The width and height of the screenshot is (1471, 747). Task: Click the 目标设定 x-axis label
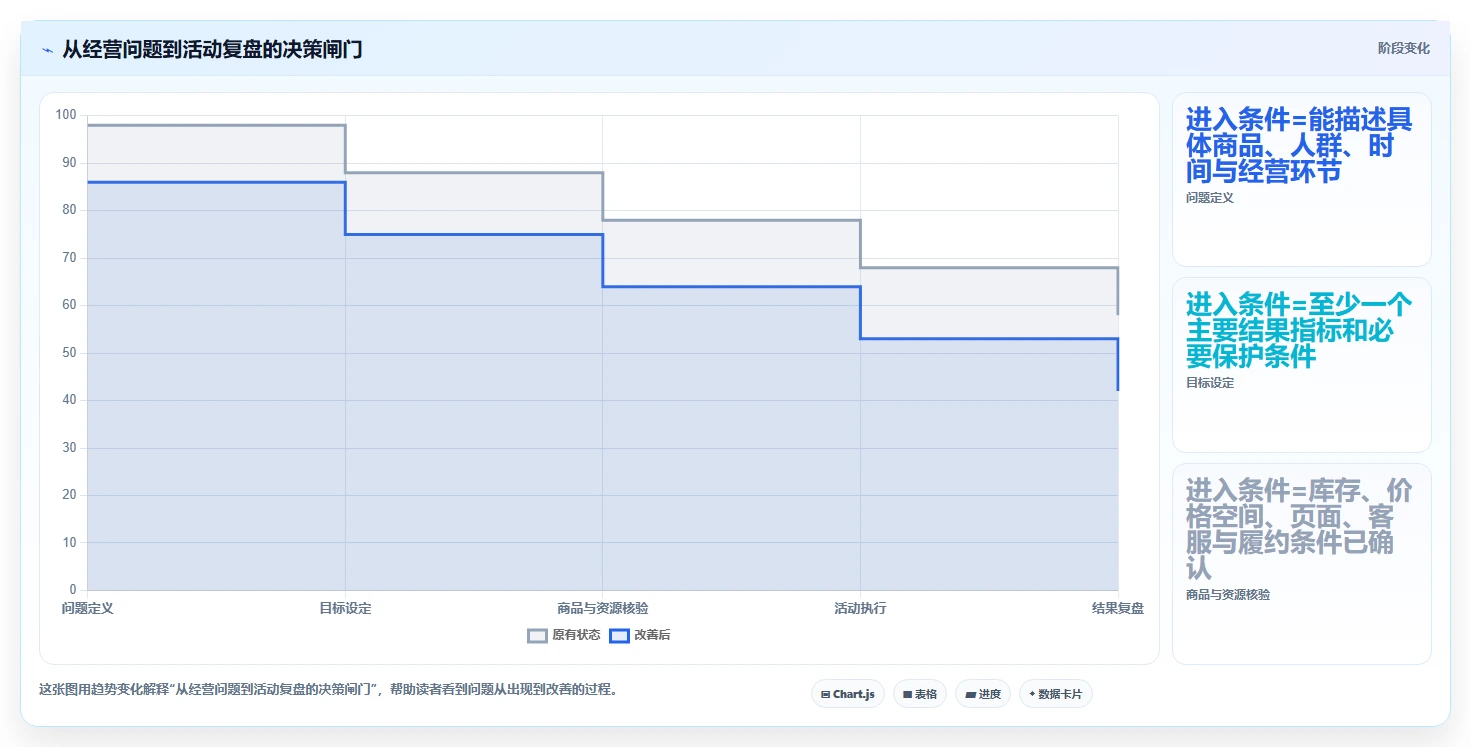[x=345, y=608]
